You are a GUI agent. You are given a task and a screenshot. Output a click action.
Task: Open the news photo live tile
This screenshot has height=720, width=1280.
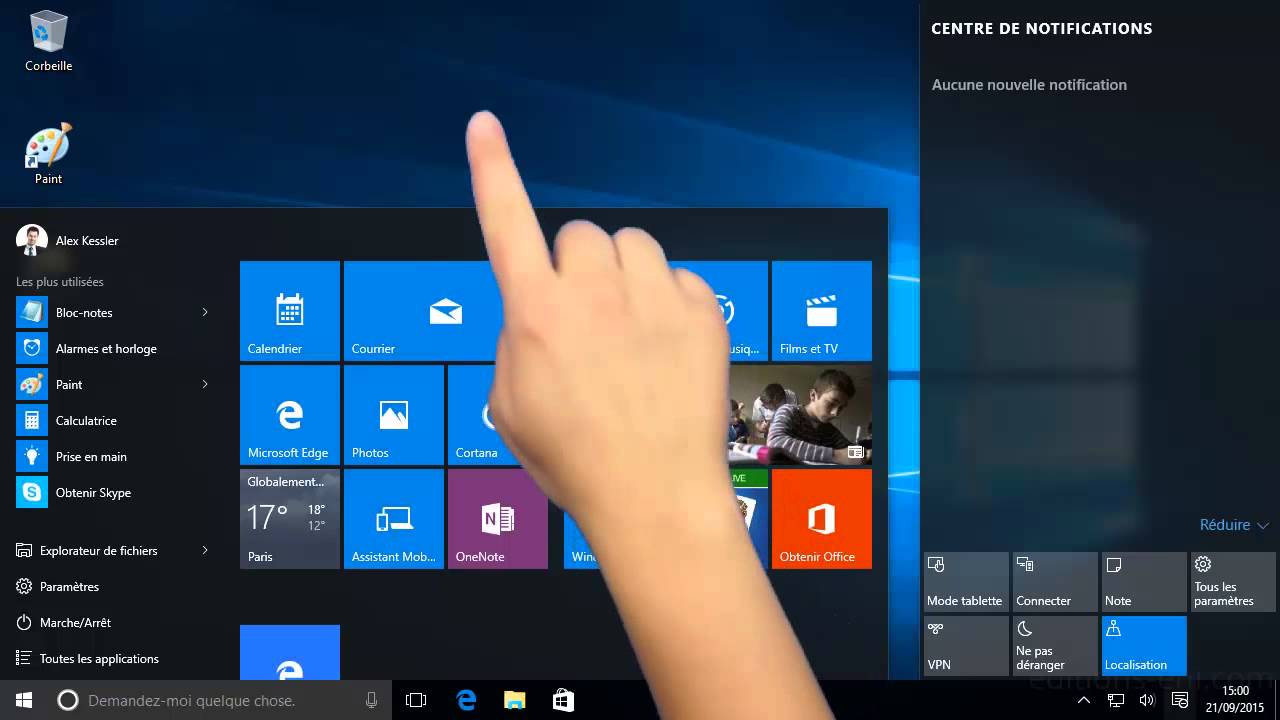point(800,415)
